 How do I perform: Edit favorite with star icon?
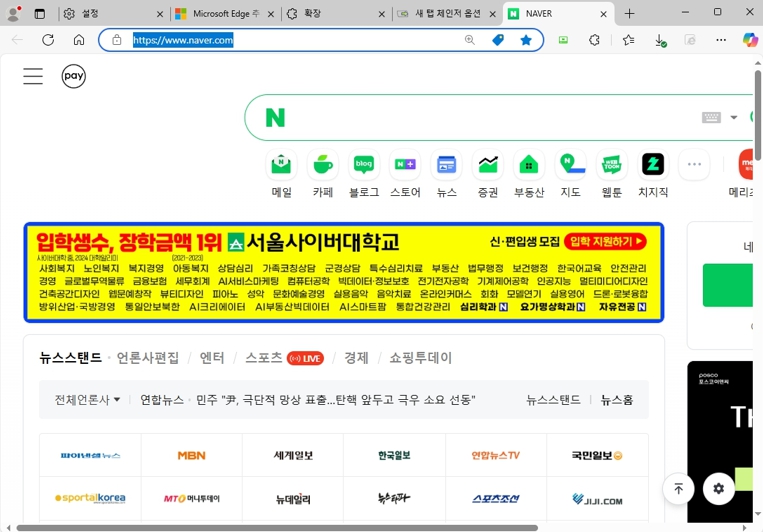[526, 40]
